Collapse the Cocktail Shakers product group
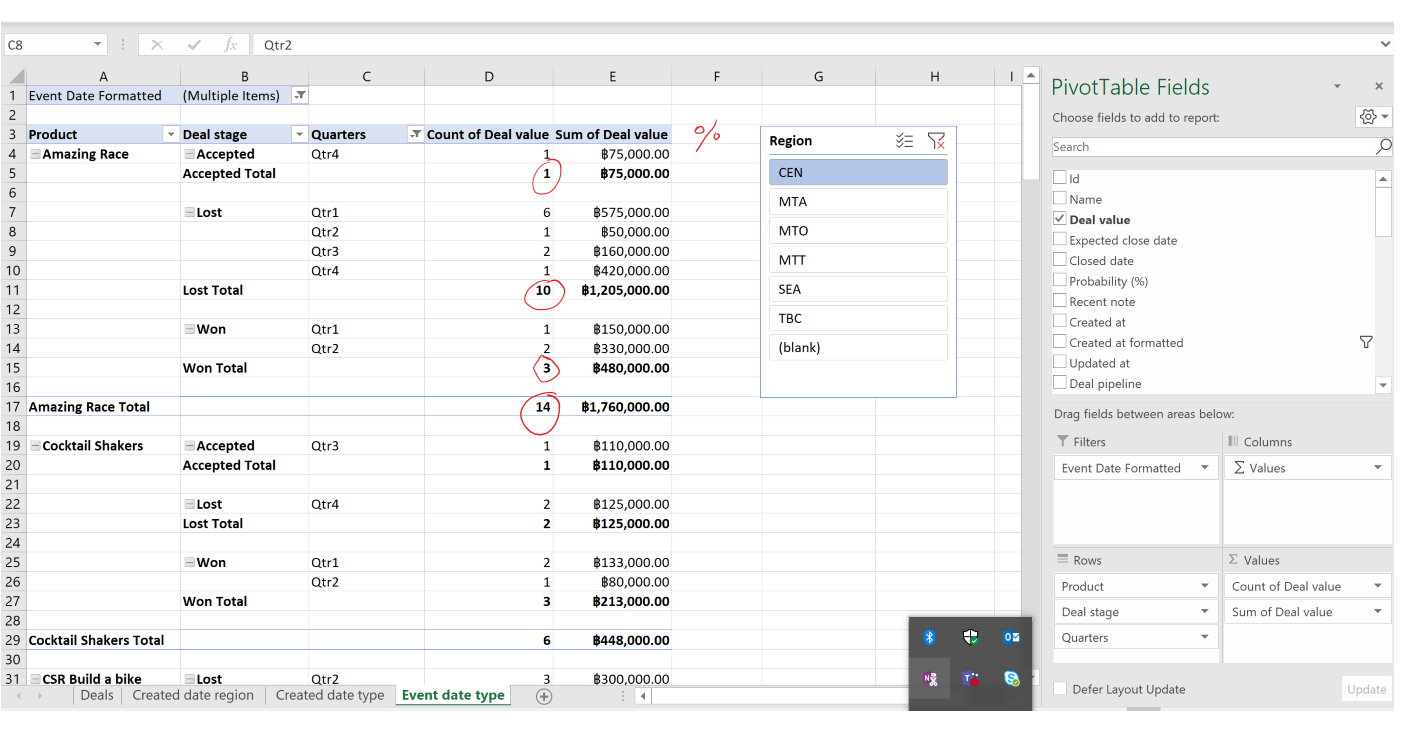 click(x=36, y=446)
